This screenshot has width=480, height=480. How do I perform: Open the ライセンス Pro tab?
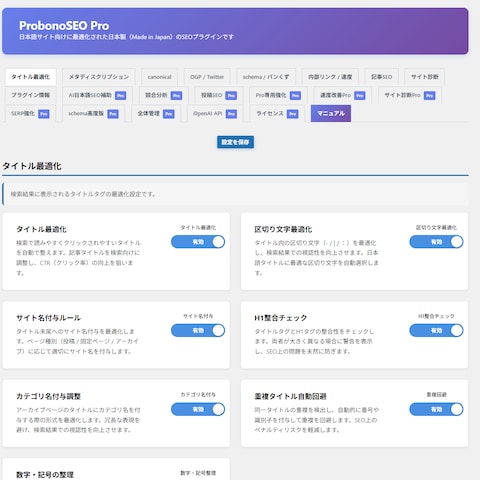277,114
